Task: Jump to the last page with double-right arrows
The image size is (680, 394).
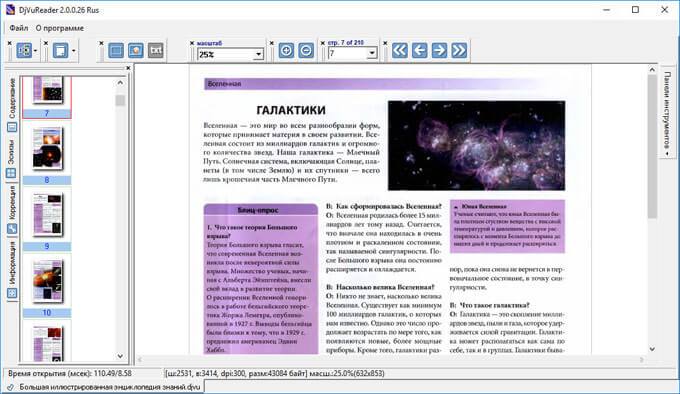Action: click(459, 51)
